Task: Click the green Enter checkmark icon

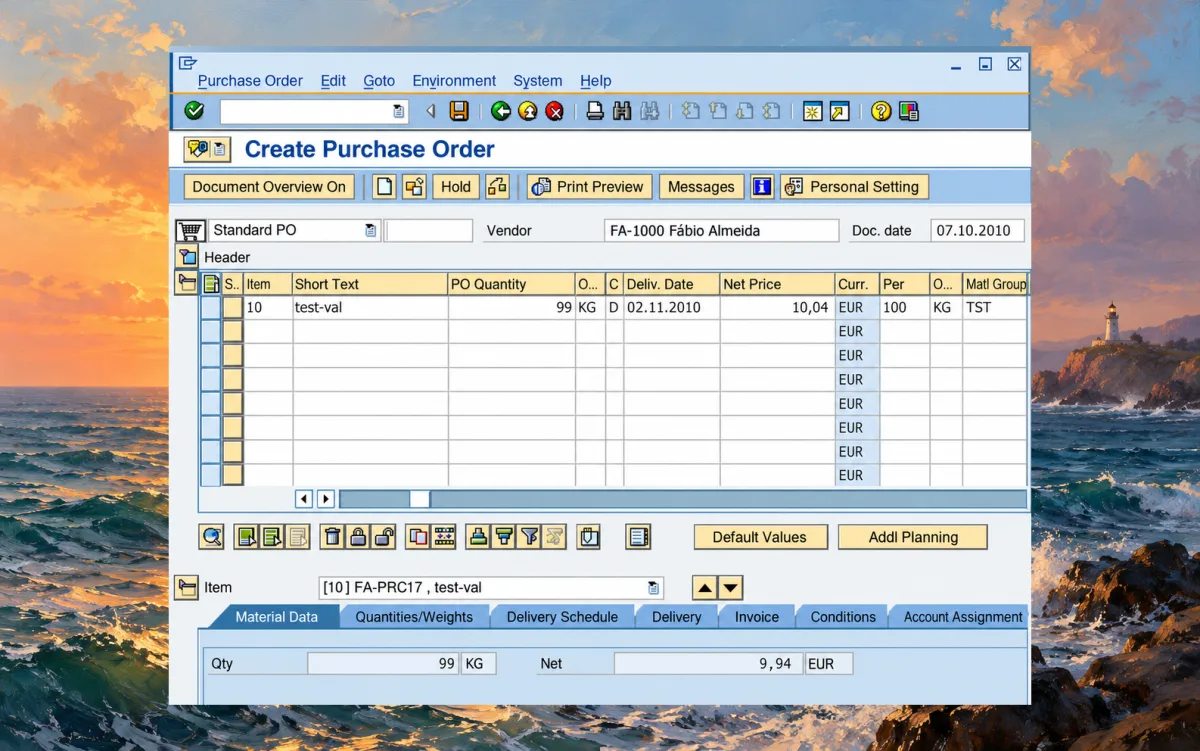Action: (195, 111)
